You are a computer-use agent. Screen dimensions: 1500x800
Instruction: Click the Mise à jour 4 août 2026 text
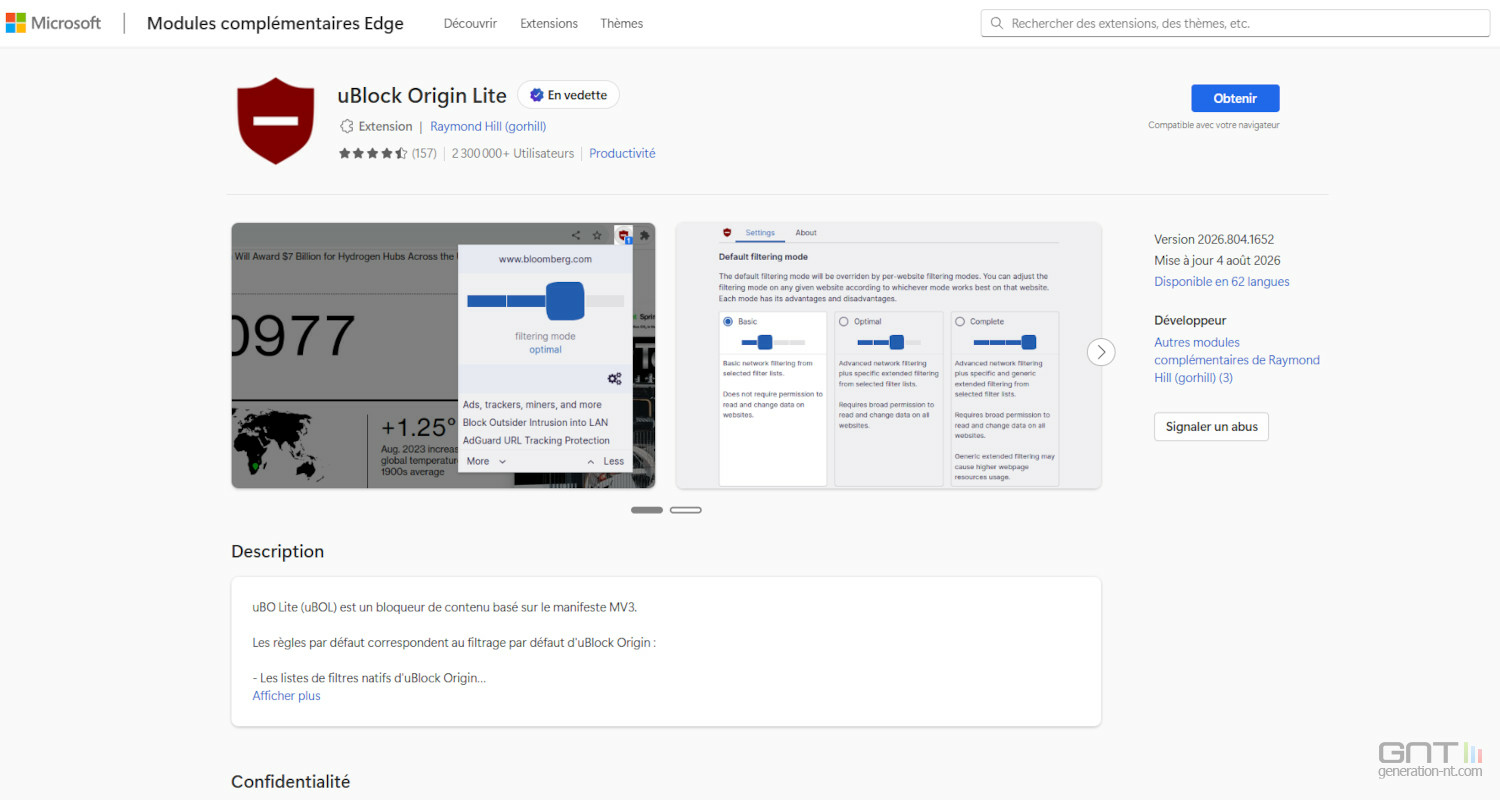[1217, 261]
